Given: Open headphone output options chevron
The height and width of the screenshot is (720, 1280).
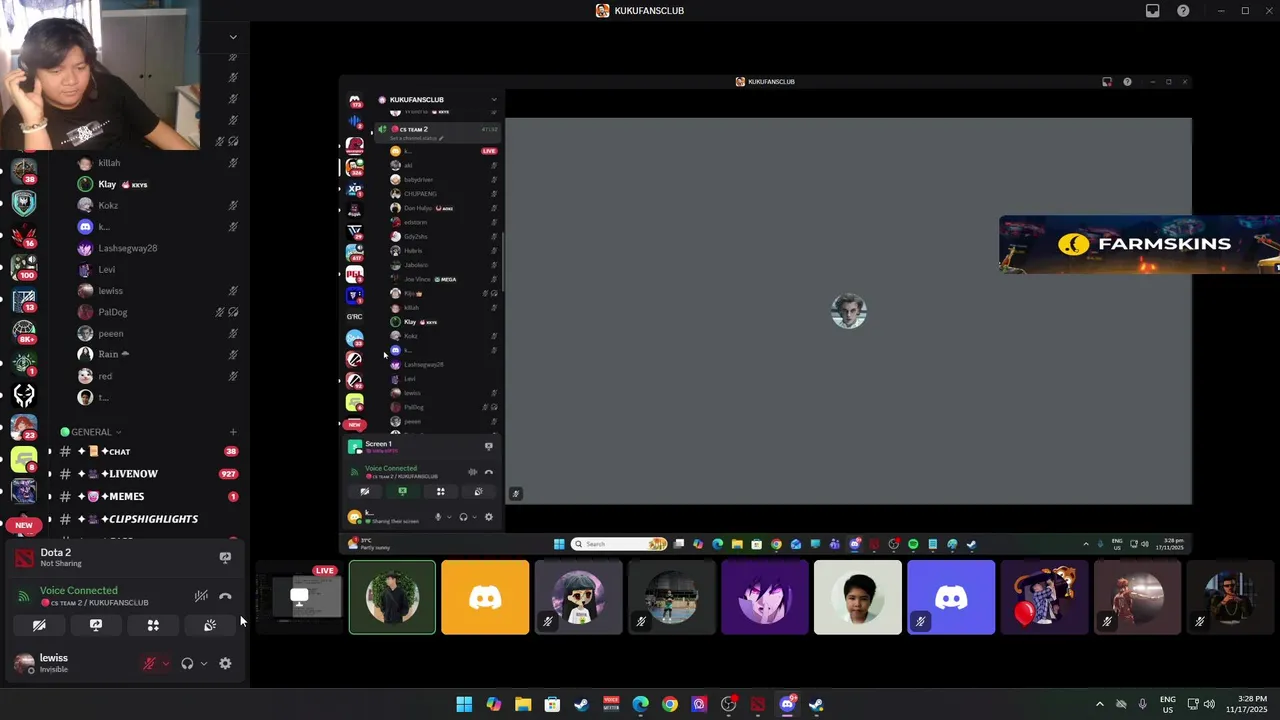Looking at the screenshot, I should point(204,663).
